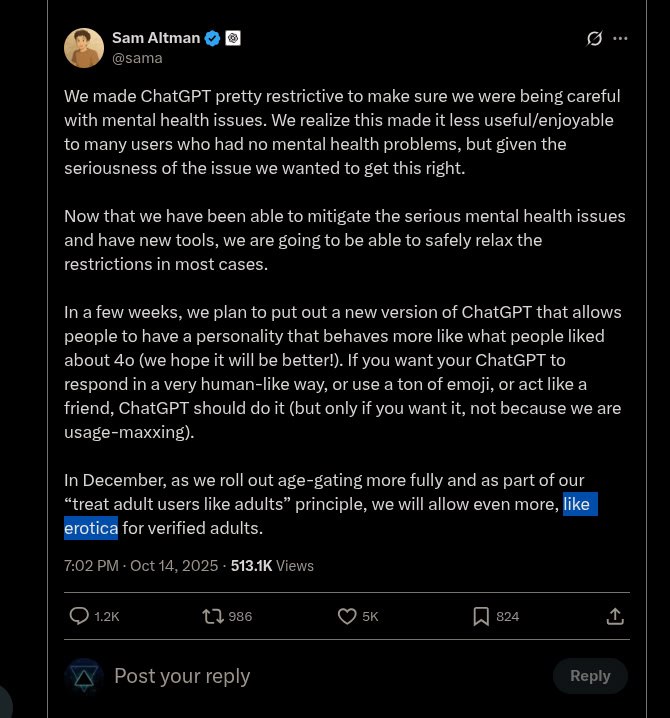
Task: Click the 7:02 PM Oct 14 timestamp
Action: [x=140, y=565]
